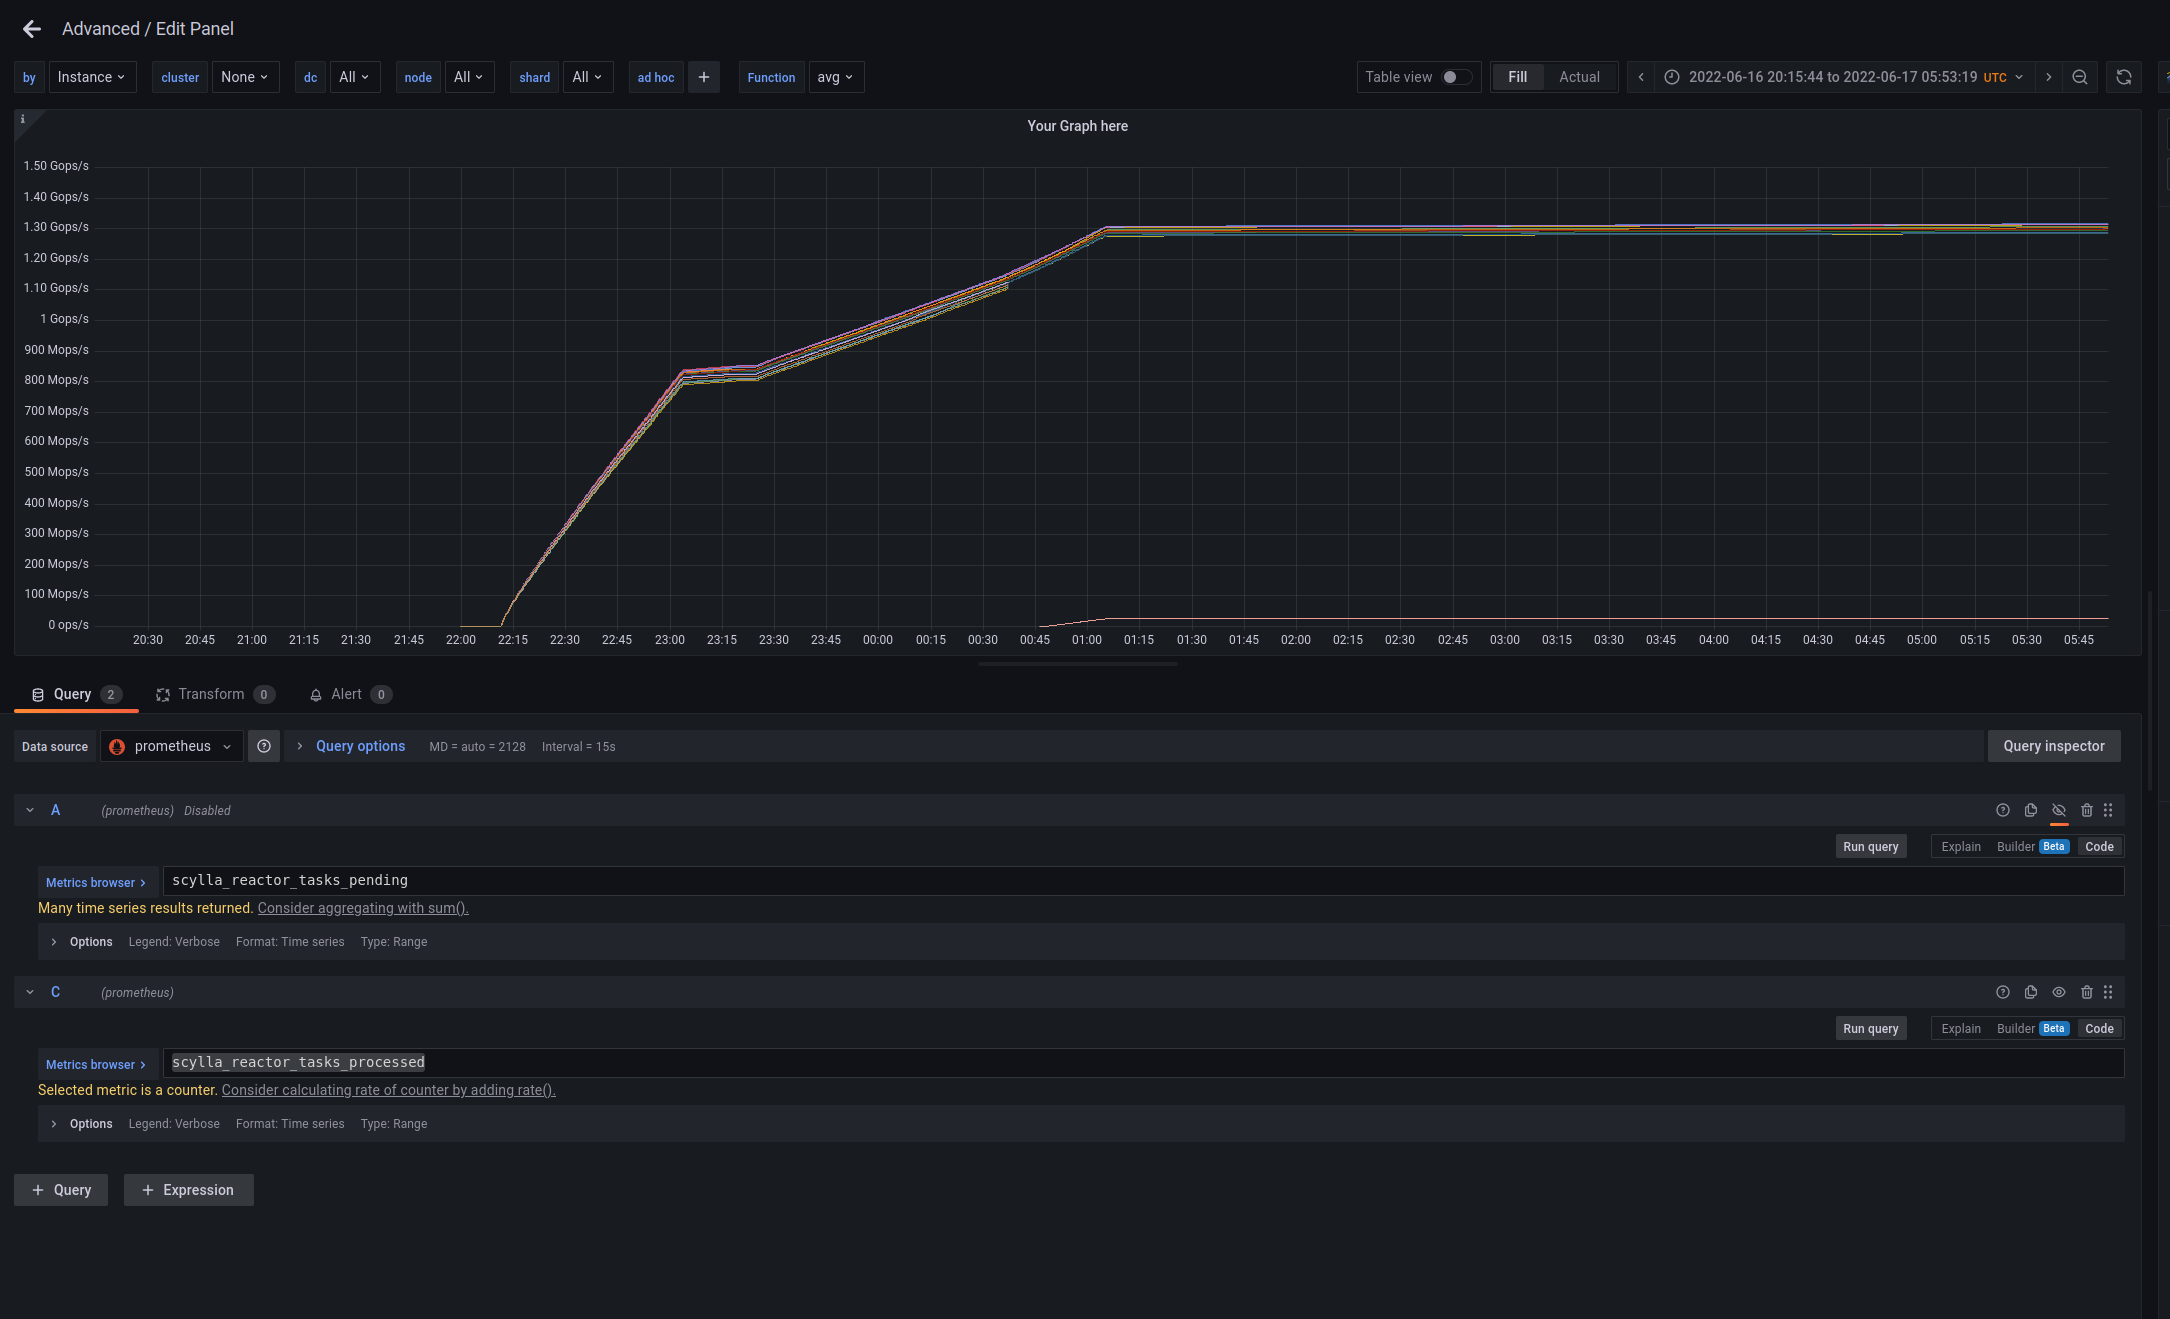Click the Run query button for query C
The height and width of the screenshot is (1319, 2170).
(x=1870, y=1028)
